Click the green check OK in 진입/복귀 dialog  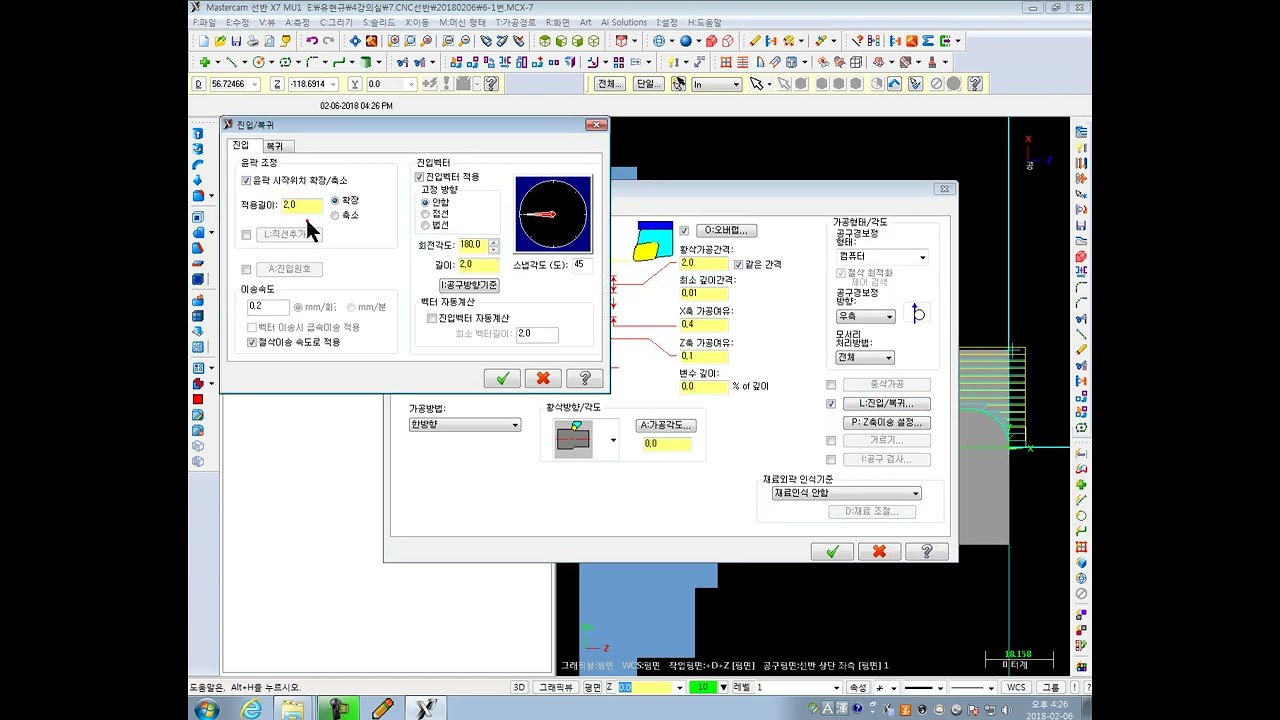tap(502, 378)
